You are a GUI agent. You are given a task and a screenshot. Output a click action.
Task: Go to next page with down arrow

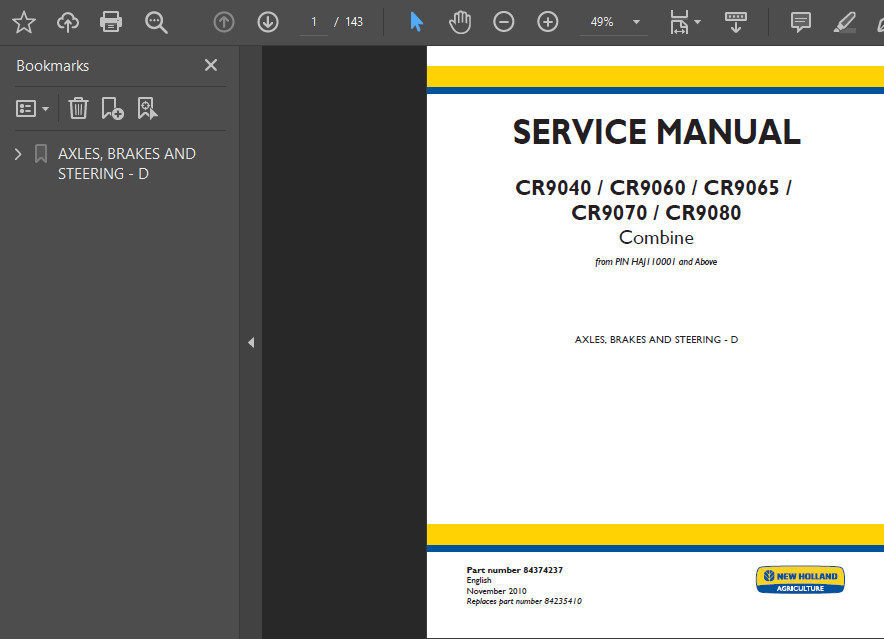[268, 23]
